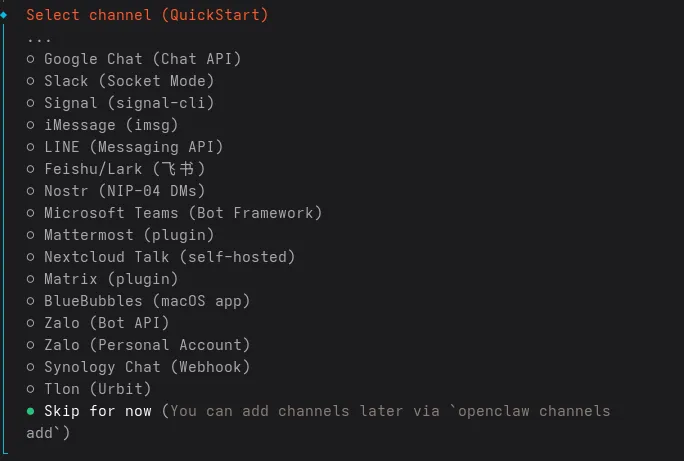Choose Feishu/Lark channel option
The height and width of the screenshot is (461, 684).
click(124, 169)
